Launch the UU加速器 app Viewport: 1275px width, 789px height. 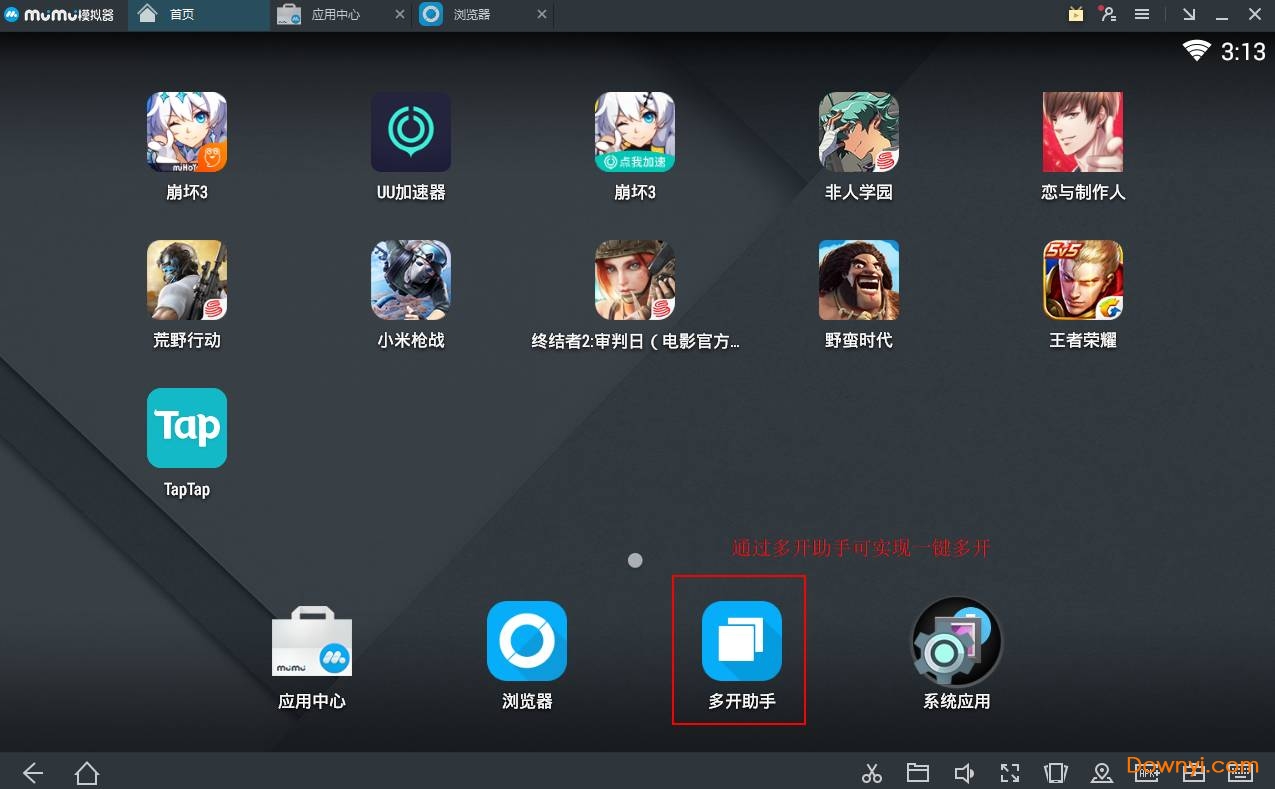(x=410, y=133)
